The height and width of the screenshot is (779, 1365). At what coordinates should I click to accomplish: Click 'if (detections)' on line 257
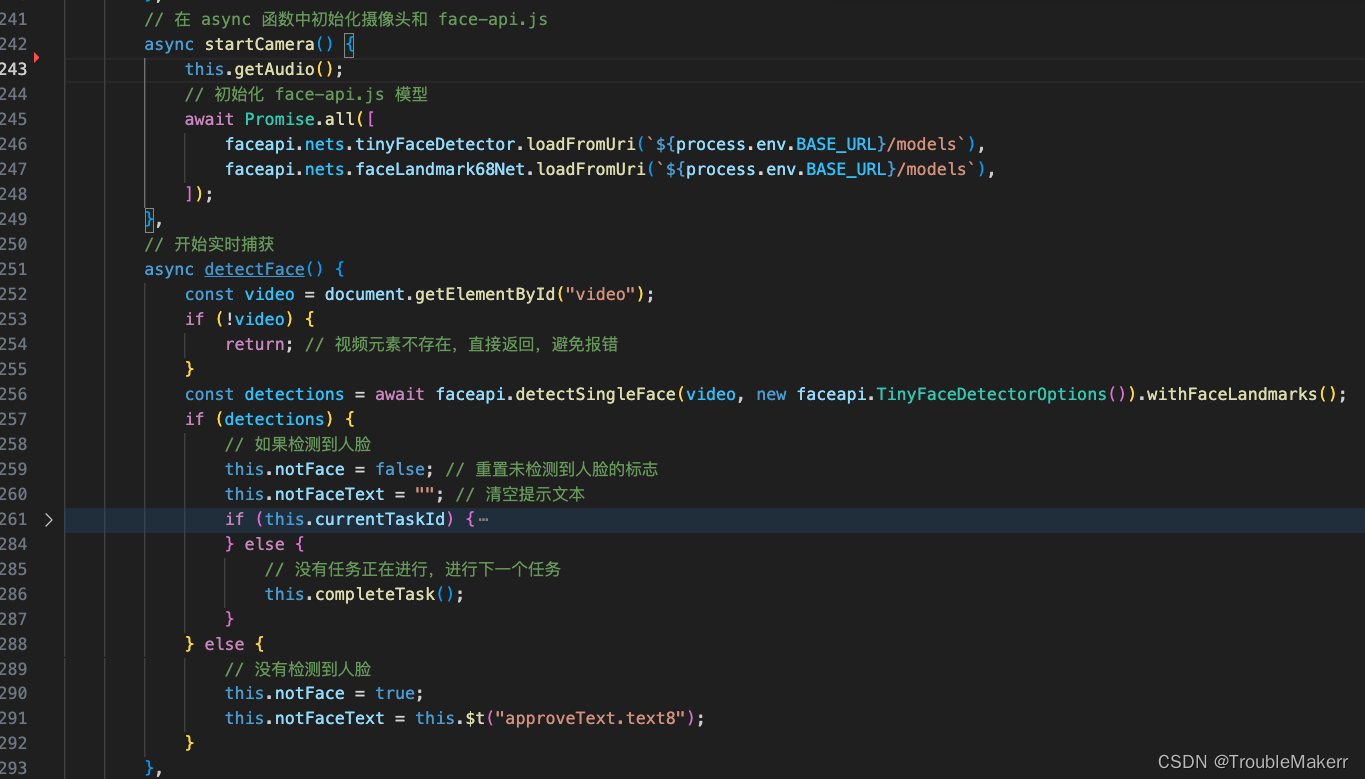259,419
